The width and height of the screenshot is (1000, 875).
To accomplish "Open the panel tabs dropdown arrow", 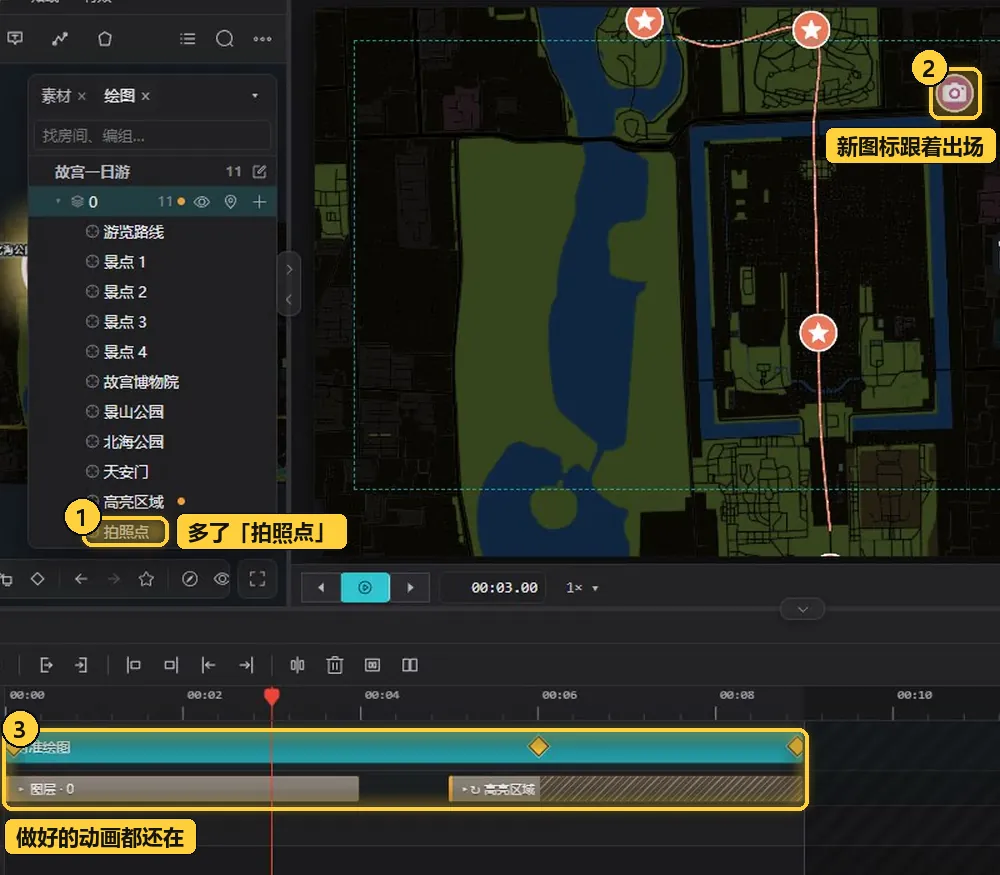I will [255, 96].
